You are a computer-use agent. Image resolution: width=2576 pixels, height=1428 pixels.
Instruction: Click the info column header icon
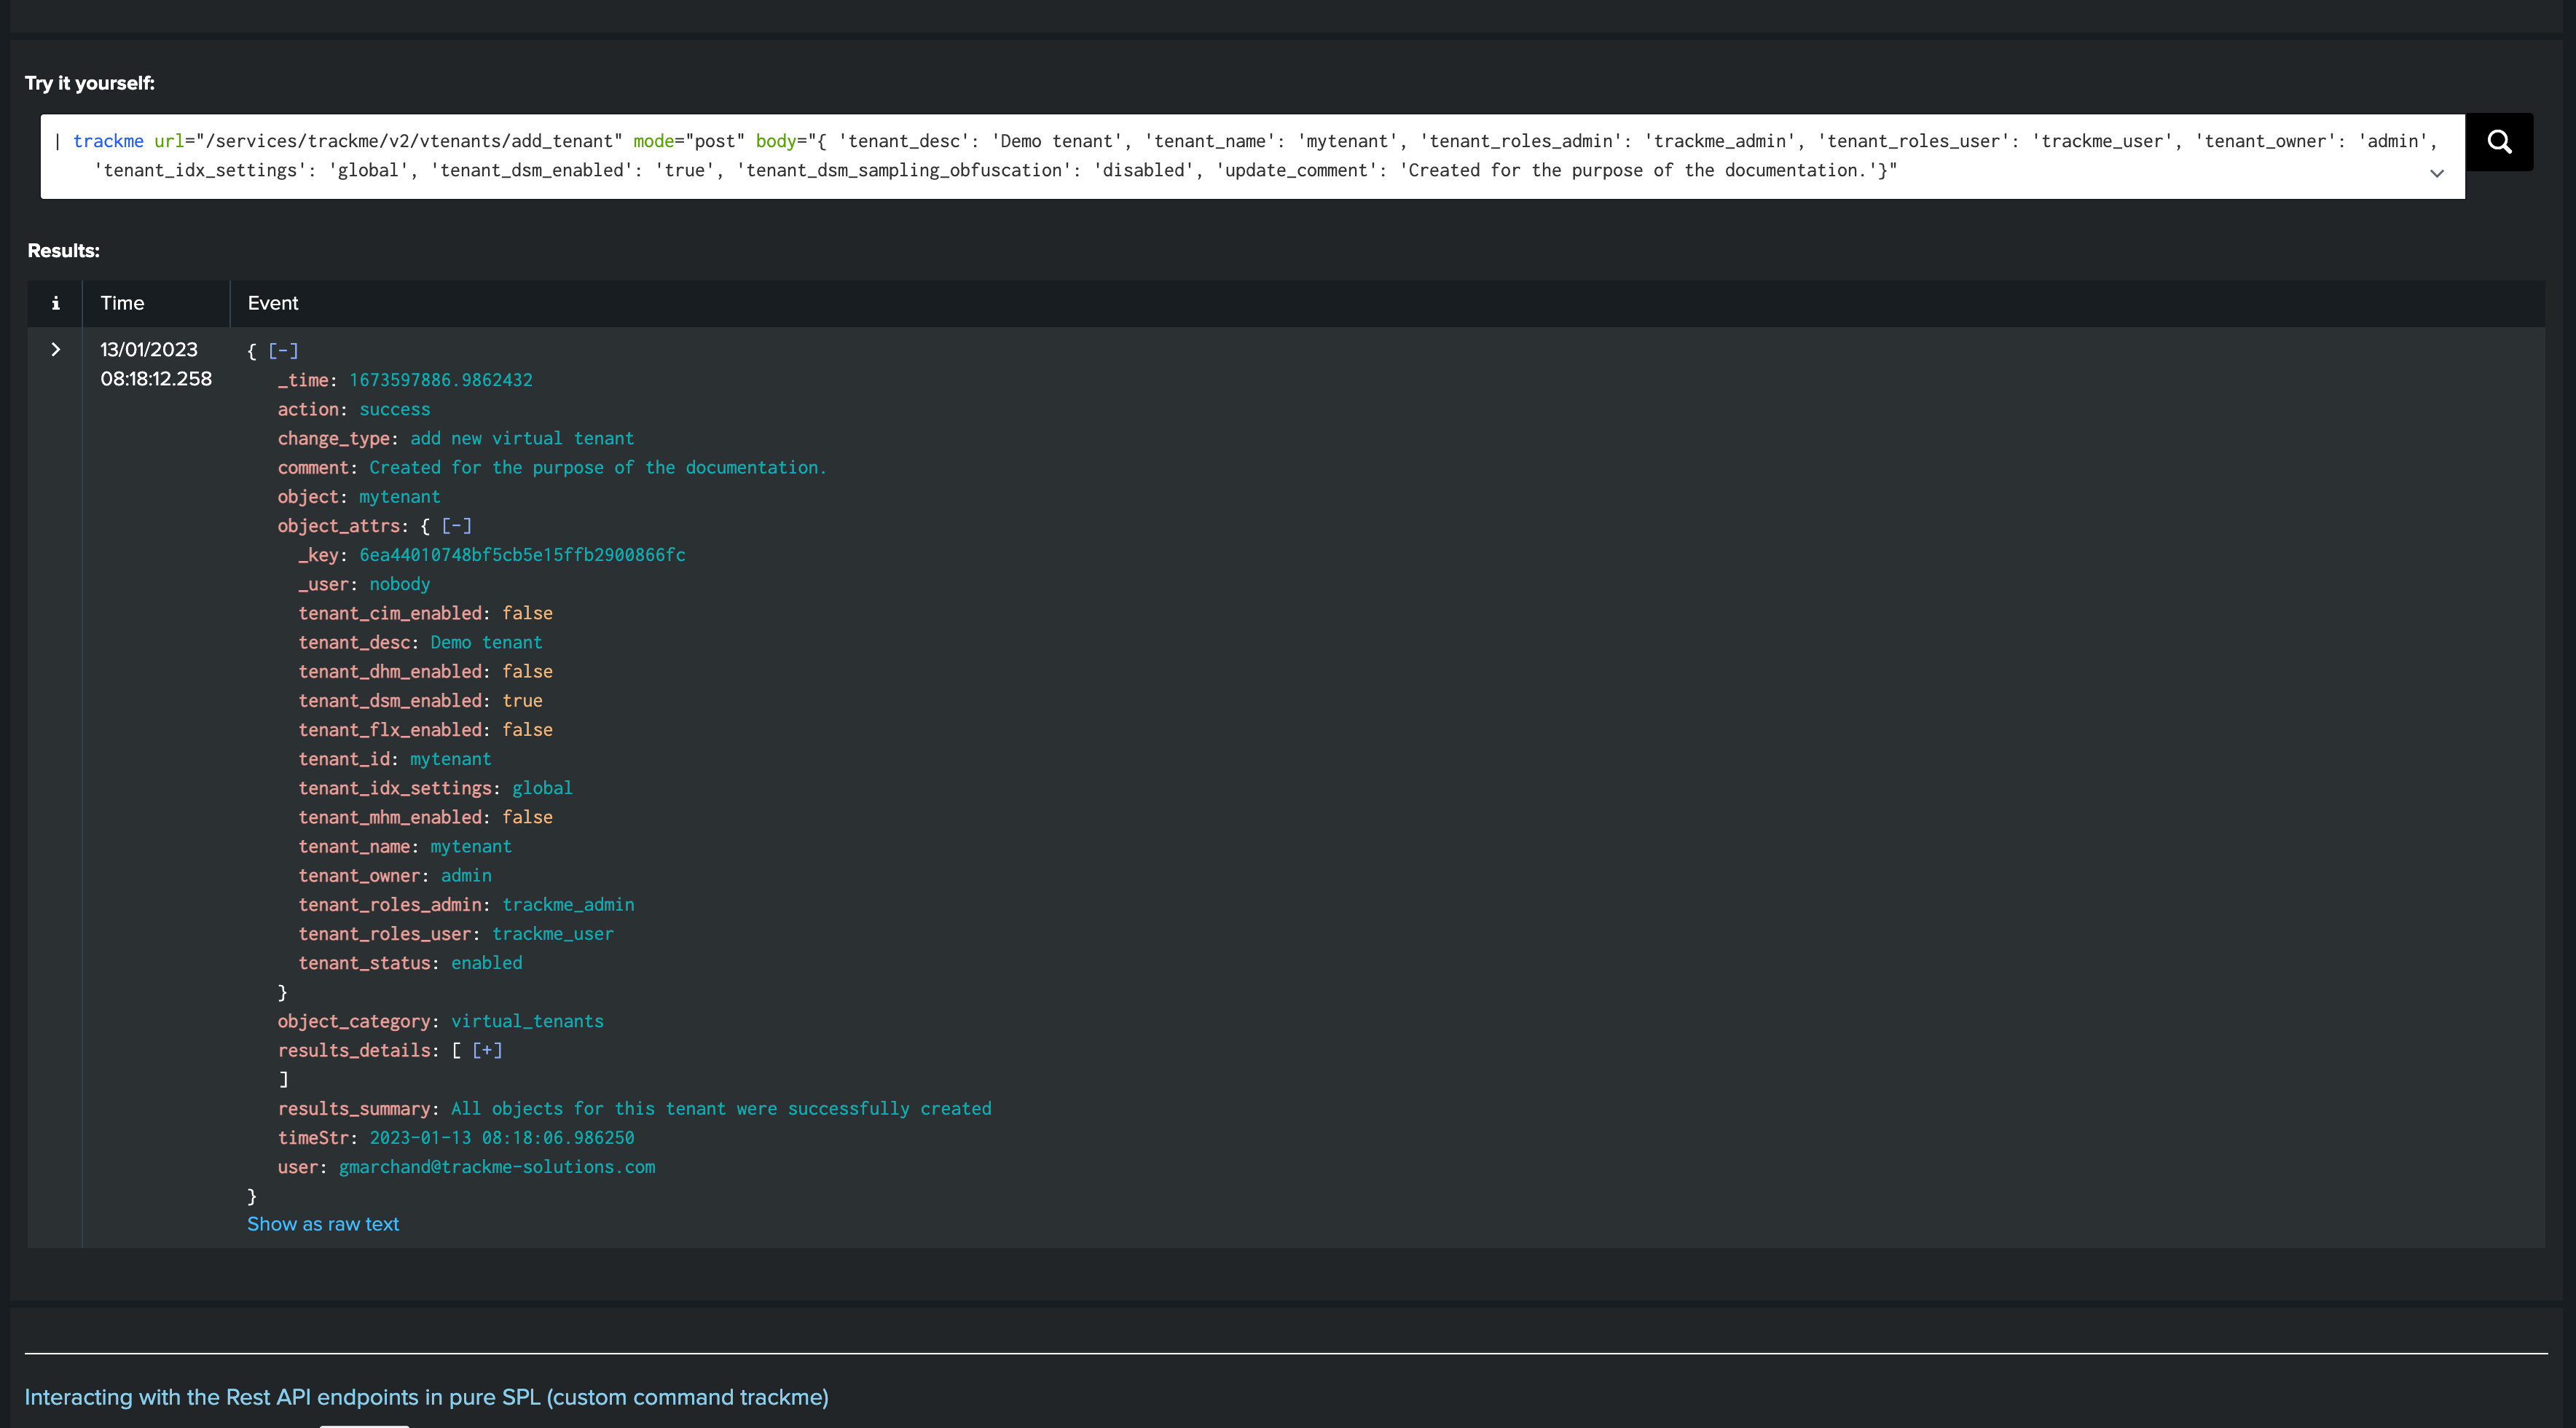coord(55,303)
